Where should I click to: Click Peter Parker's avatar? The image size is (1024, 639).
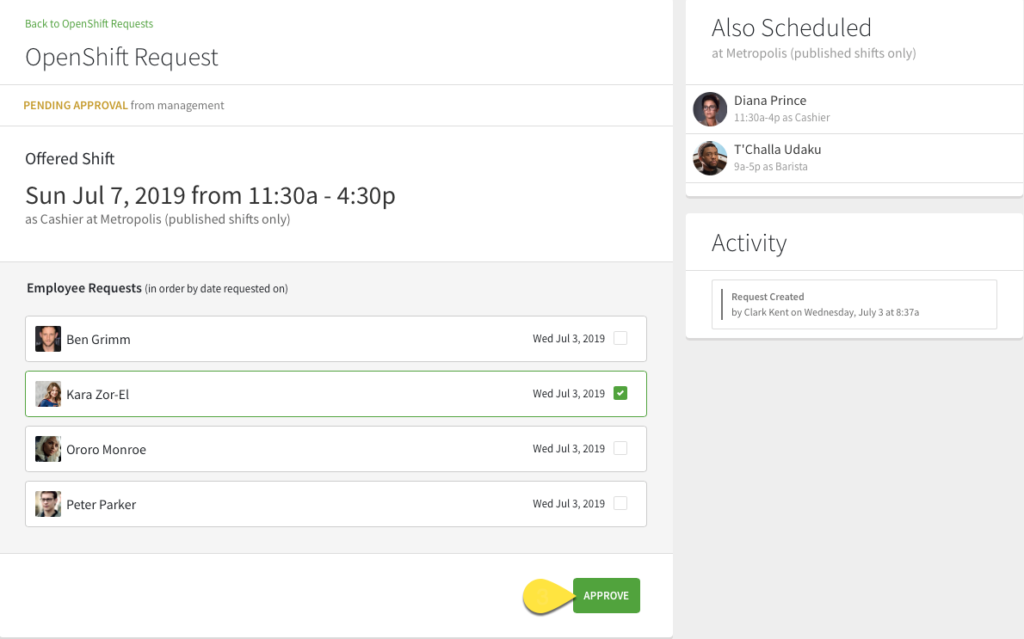click(48, 504)
